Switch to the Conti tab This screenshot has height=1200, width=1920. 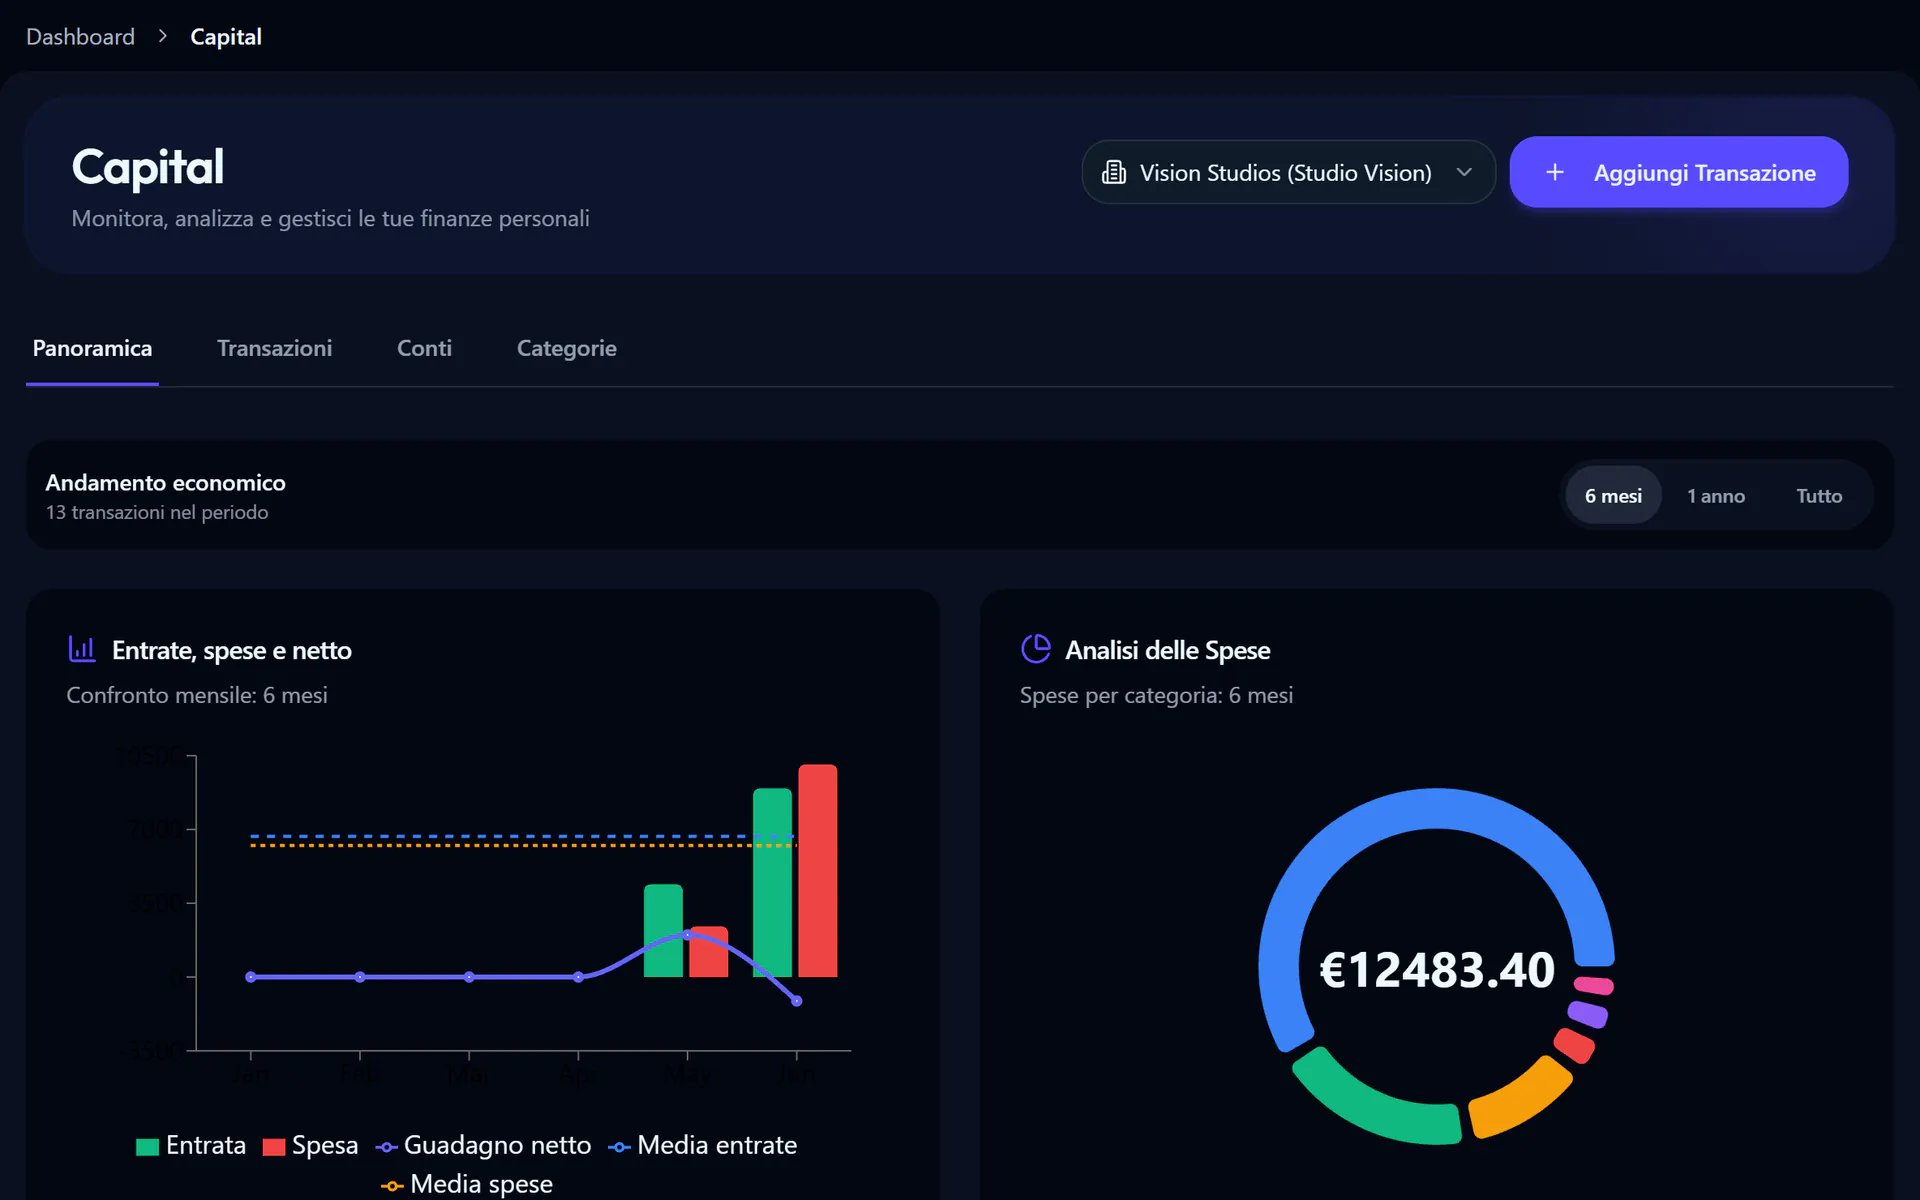point(424,348)
